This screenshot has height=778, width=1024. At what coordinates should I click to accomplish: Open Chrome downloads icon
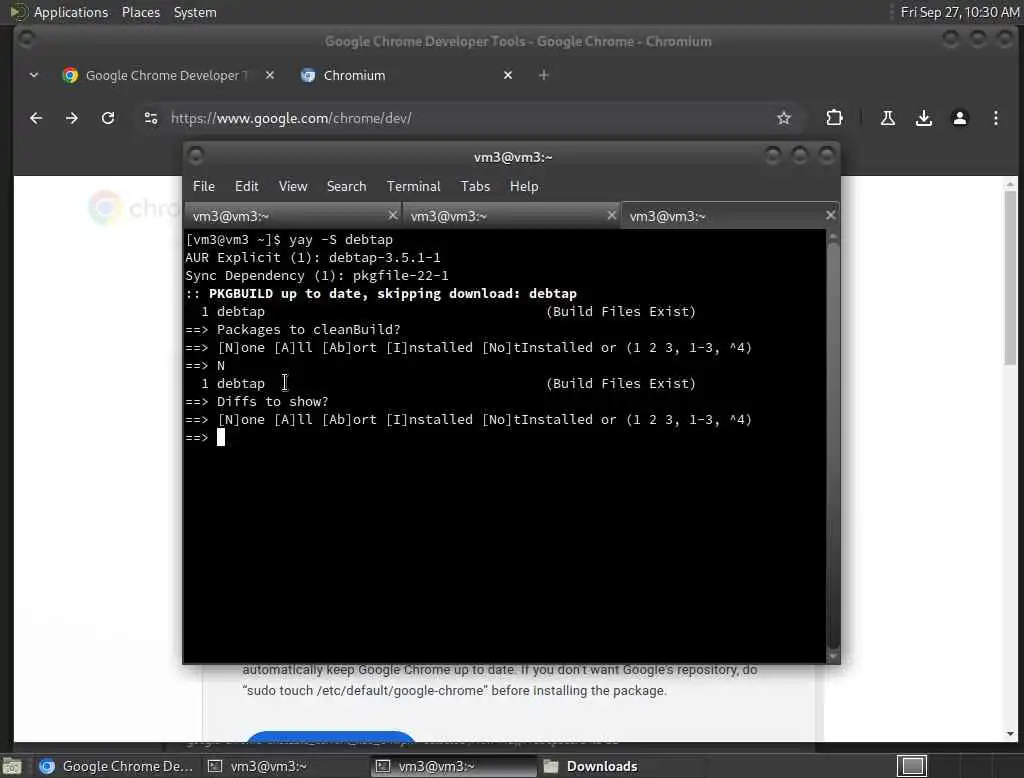pyautogui.click(x=923, y=118)
